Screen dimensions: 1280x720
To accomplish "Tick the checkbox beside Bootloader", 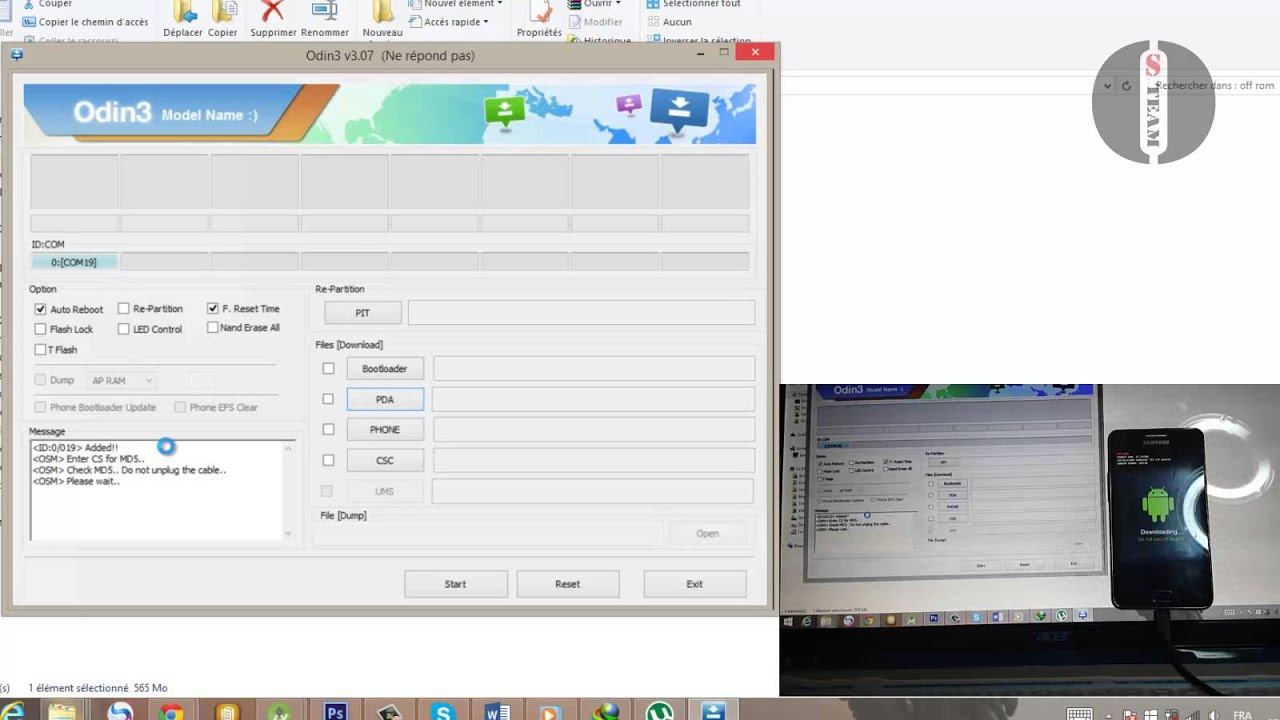I will 328,369.
